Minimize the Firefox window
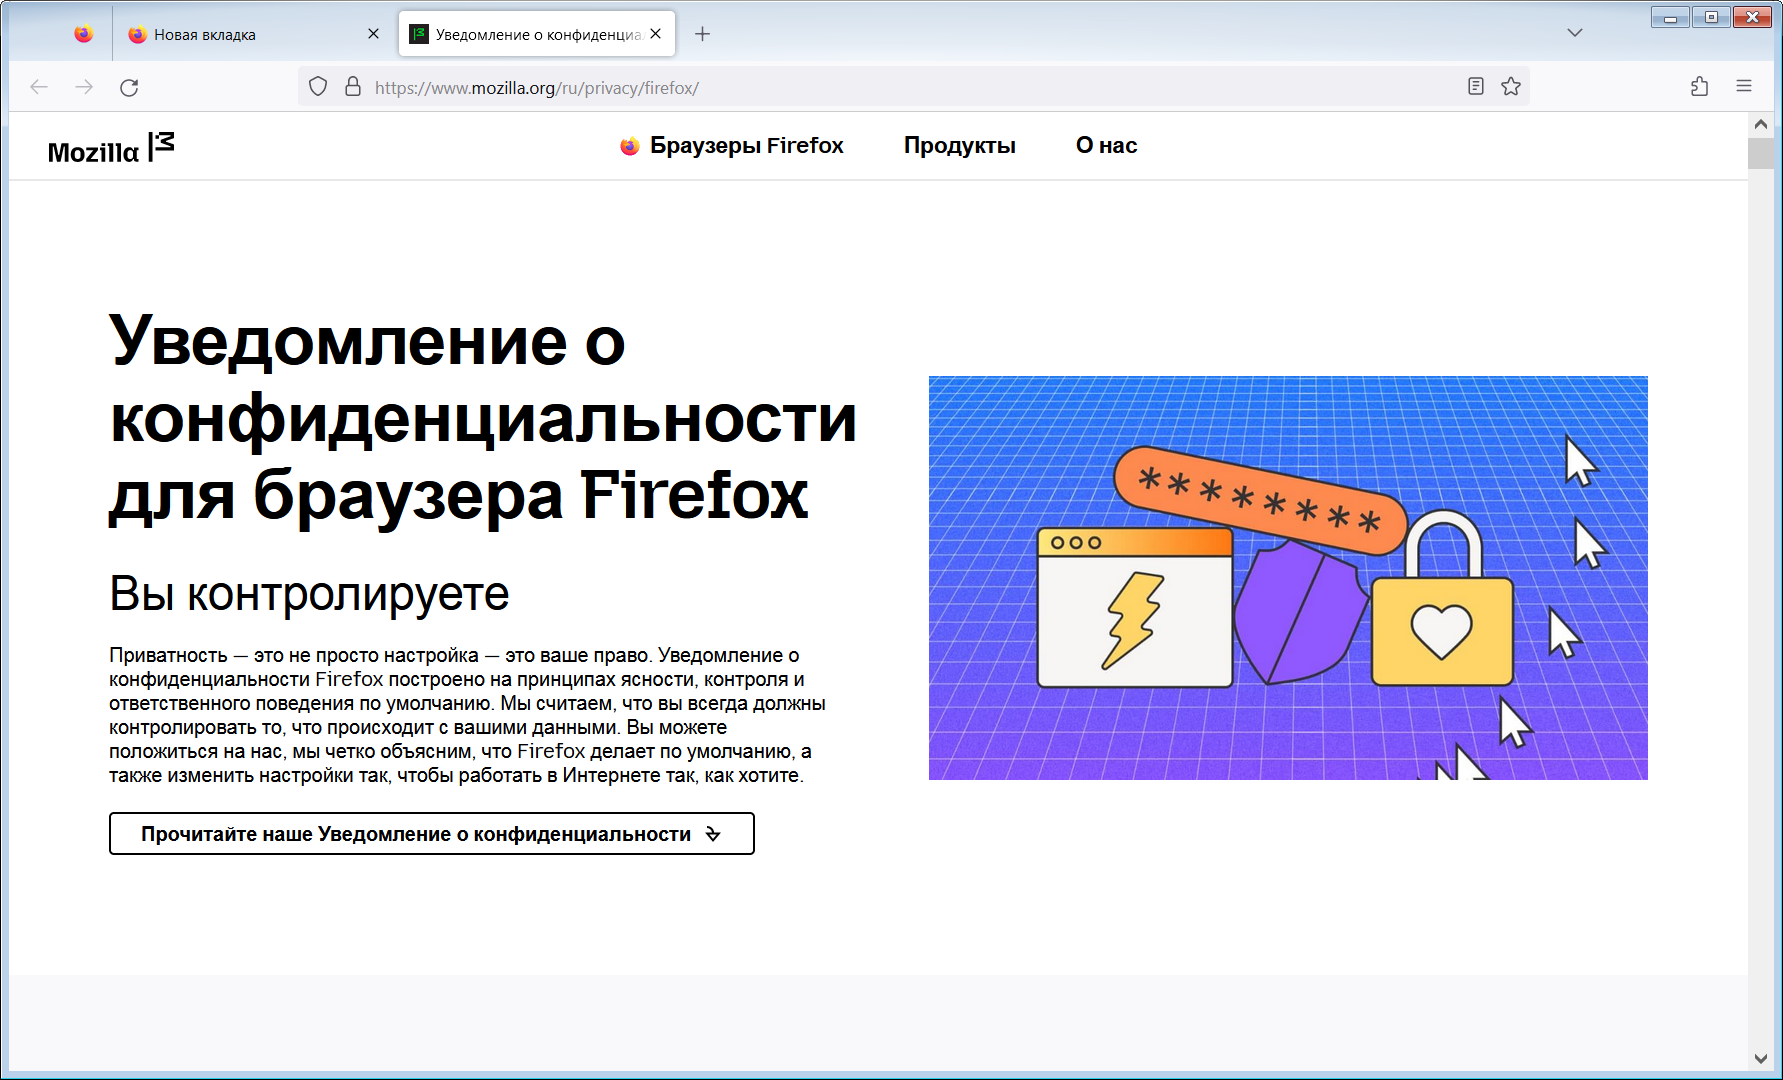 point(1670,17)
